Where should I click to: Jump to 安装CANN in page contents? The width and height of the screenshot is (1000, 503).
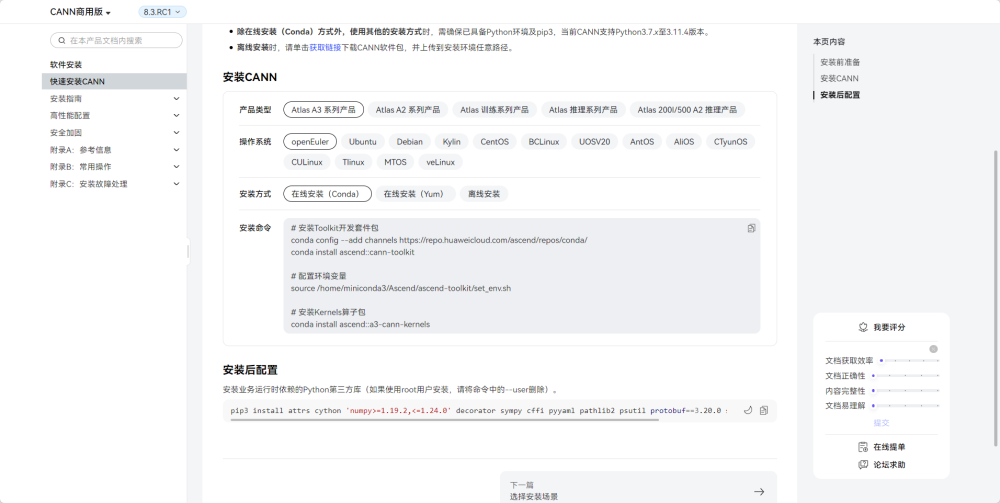coord(839,78)
